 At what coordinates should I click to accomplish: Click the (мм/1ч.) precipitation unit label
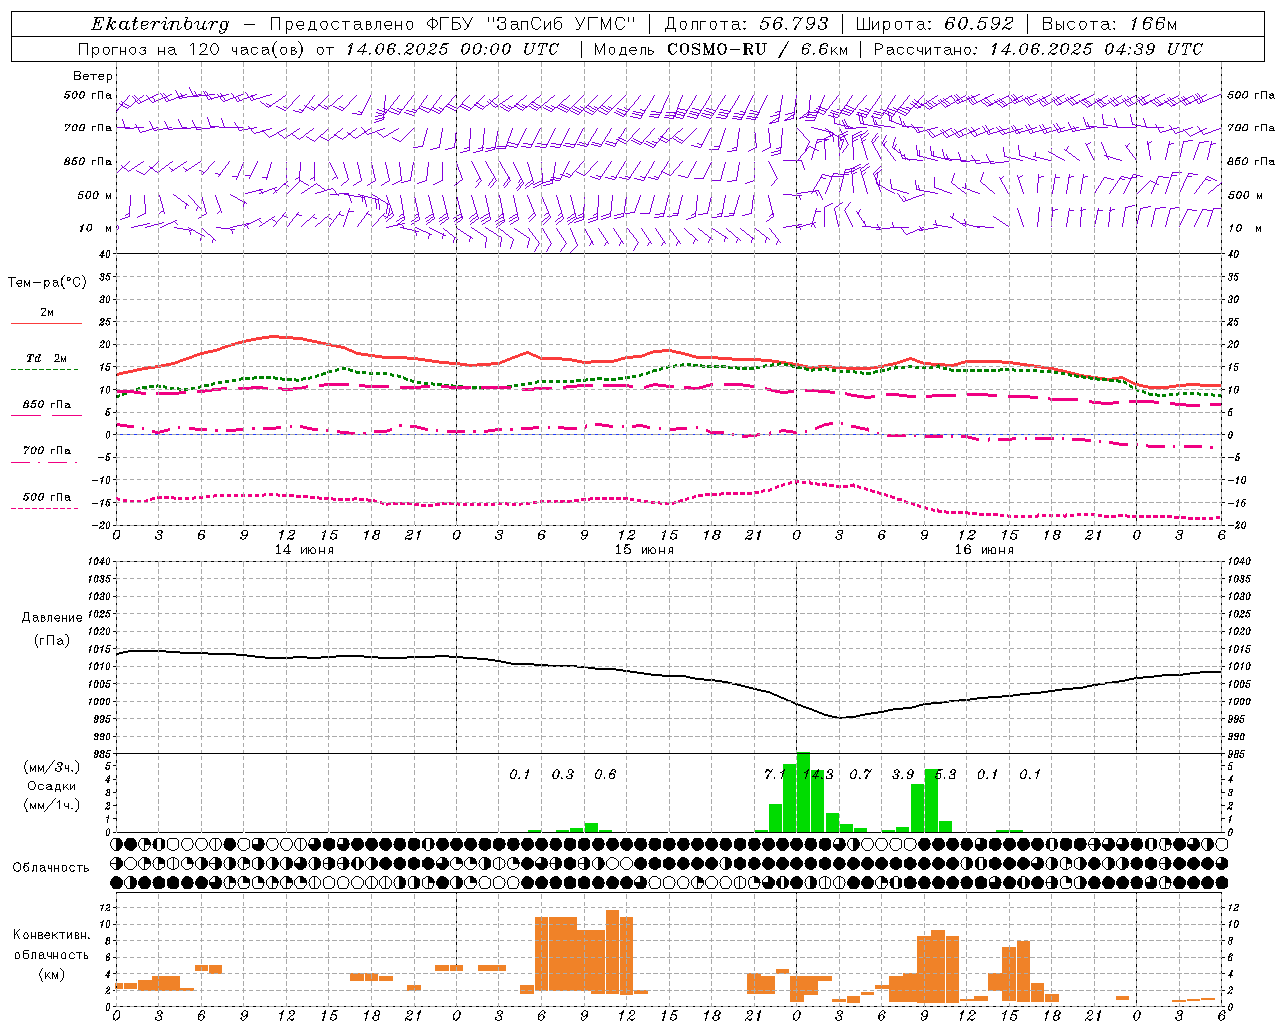coord(50,804)
